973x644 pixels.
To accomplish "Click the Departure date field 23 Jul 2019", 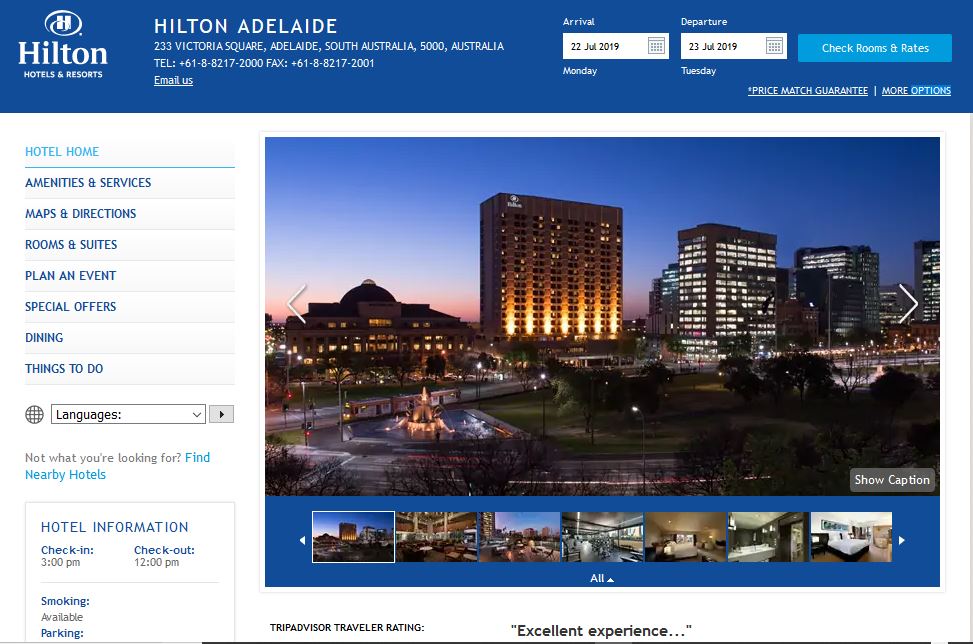I will point(733,46).
